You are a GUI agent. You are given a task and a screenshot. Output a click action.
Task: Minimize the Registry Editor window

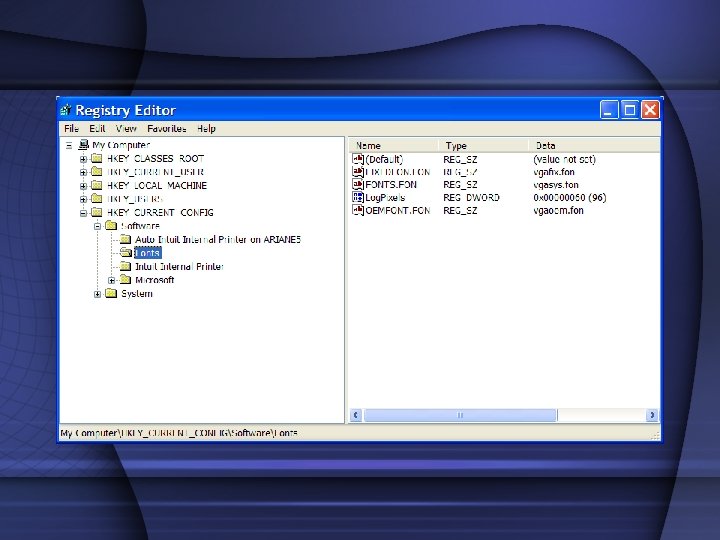point(609,110)
